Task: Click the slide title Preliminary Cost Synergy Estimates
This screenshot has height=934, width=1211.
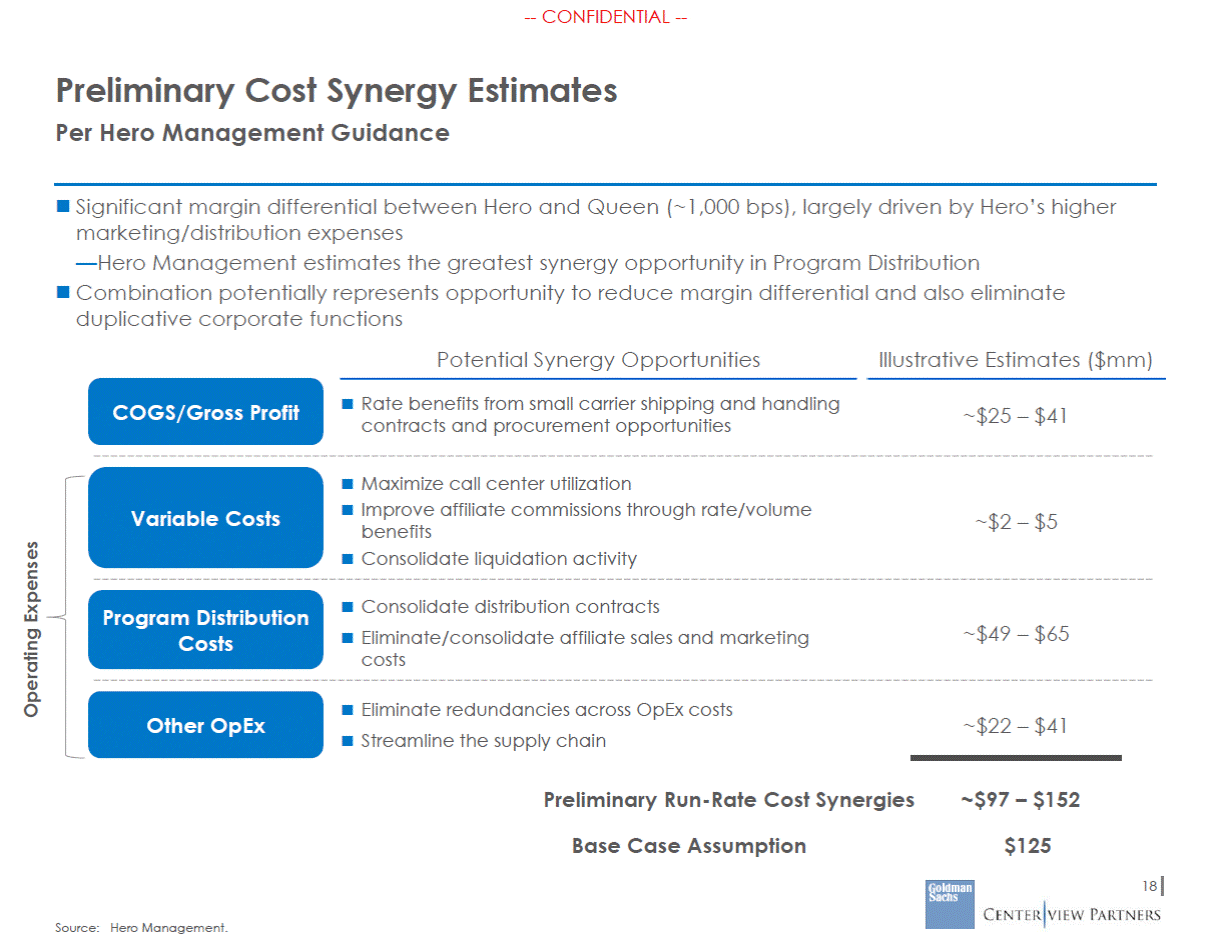Action: [x=336, y=91]
